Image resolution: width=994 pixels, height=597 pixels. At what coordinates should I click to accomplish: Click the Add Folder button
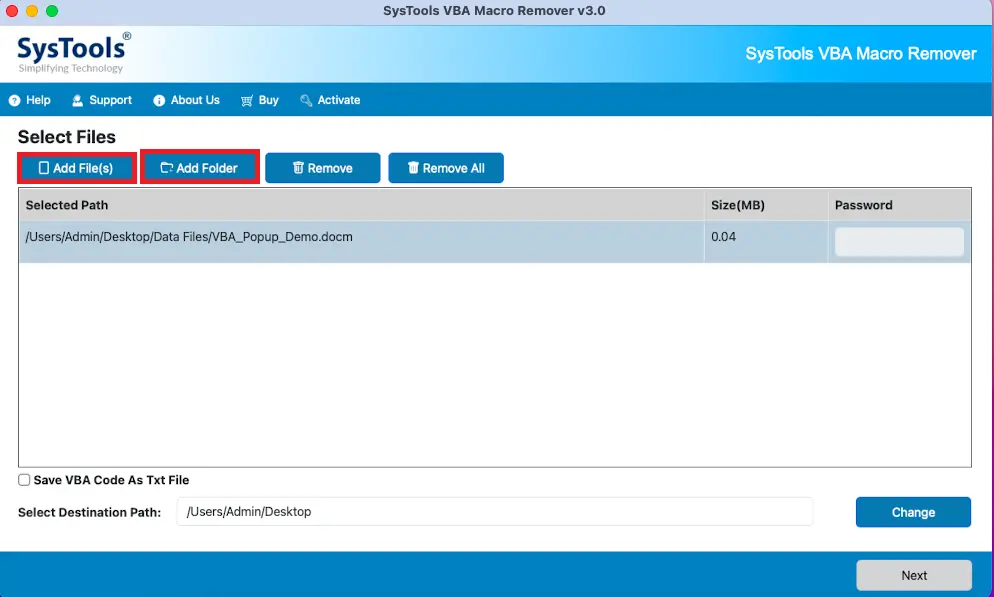point(200,168)
